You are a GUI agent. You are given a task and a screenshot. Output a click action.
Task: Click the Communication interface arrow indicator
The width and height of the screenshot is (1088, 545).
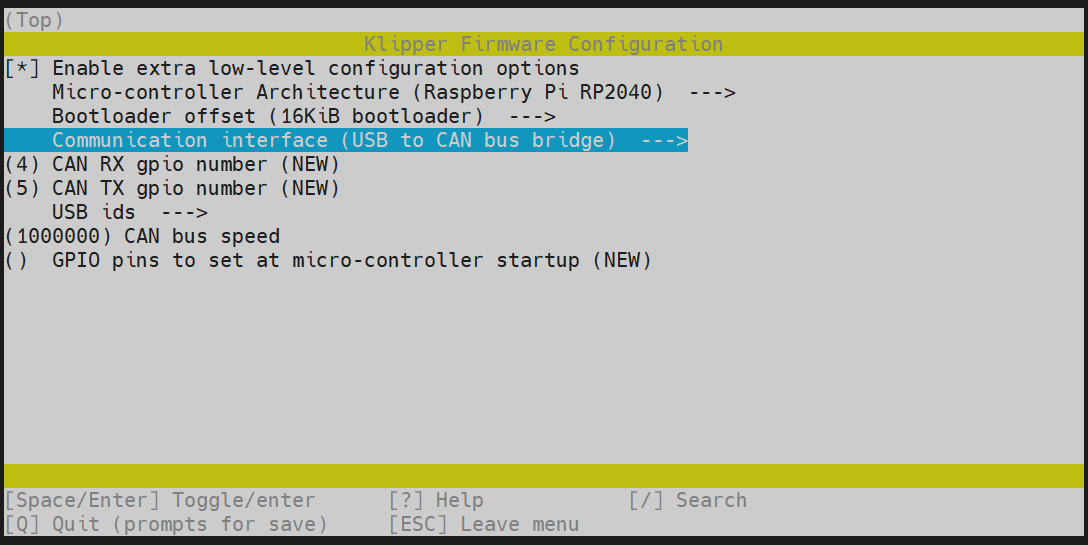coord(664,140)
